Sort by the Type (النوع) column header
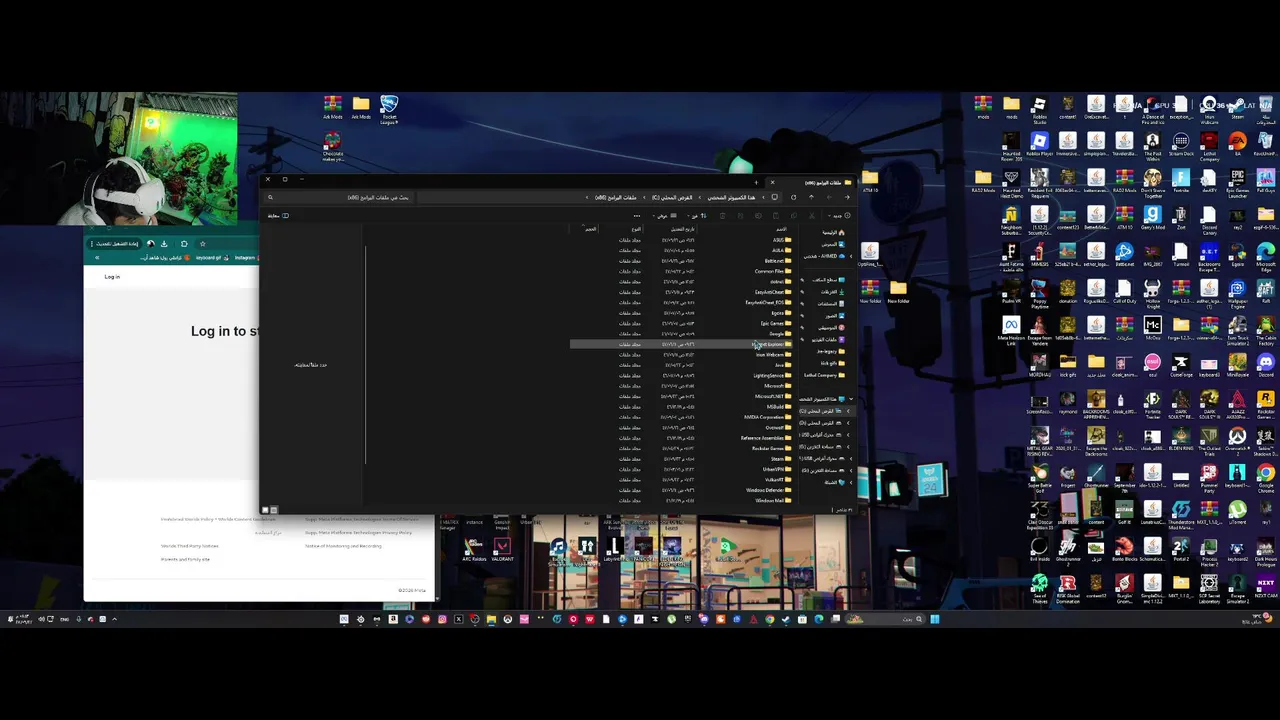Viewport: 1280px width, 720px height. click(636, 229)
